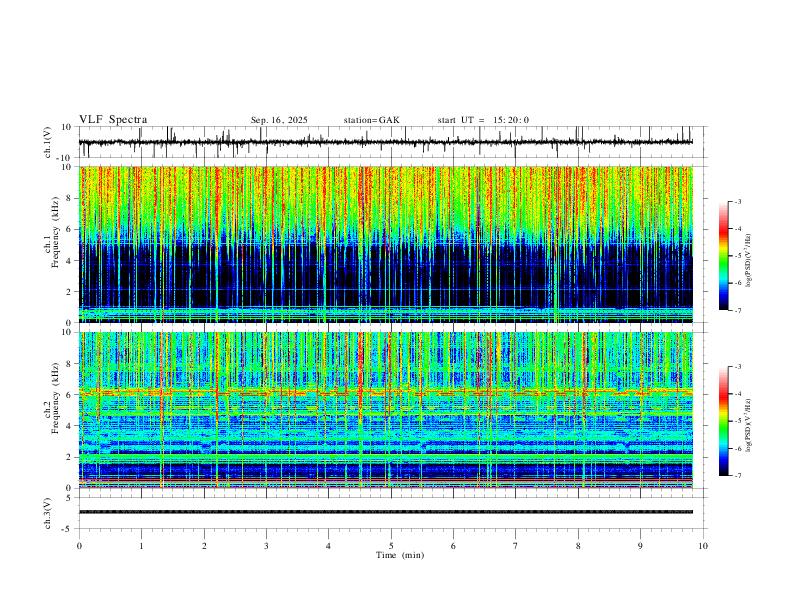This screenshot has width=792, height=612.
Task: Click lower color bar label 'log(PSD)(V²/Hz)'
Action: pyautogui.click(x=749, y=425)
